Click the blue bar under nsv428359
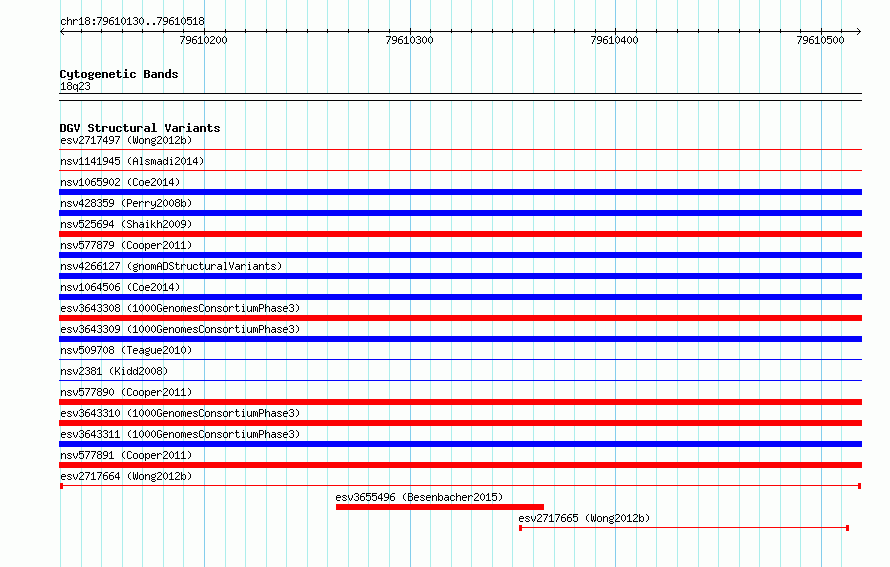This screenshot has height=567, width=890. pos(460,213)
